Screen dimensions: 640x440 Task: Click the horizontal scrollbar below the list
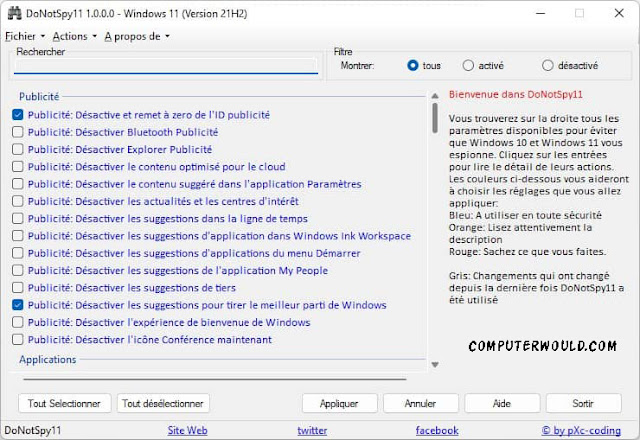pyautogui.click(x=215, y=379)
